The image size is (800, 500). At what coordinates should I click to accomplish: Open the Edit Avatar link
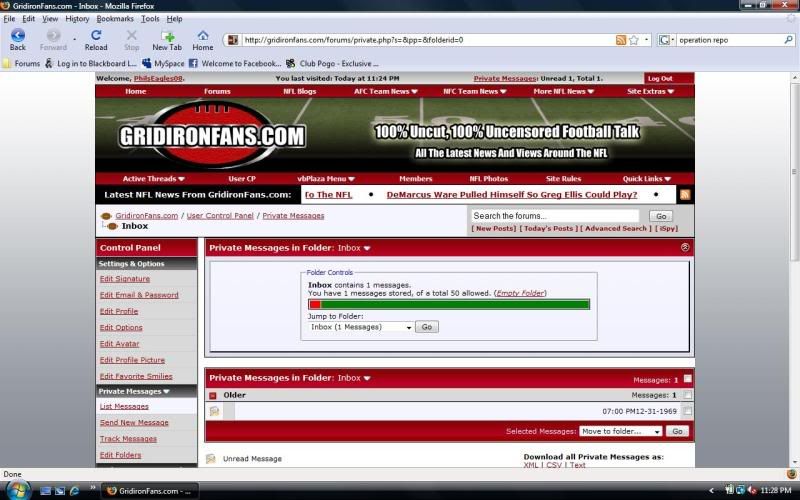pos(119,344)
